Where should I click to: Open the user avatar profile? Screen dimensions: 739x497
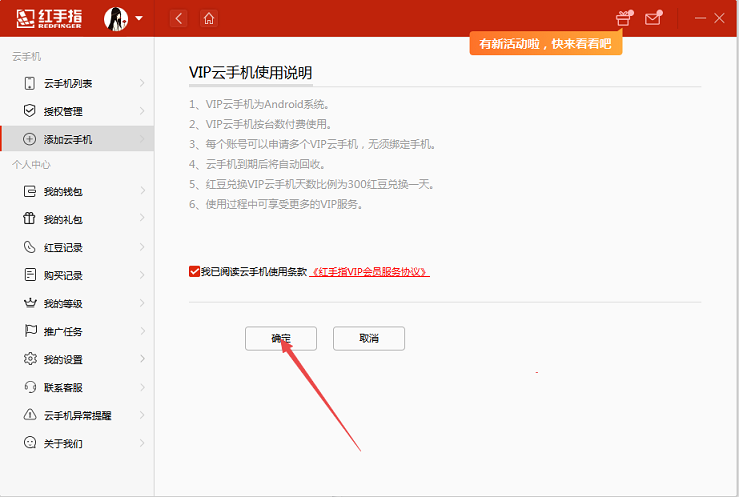(x=116, y=19)
